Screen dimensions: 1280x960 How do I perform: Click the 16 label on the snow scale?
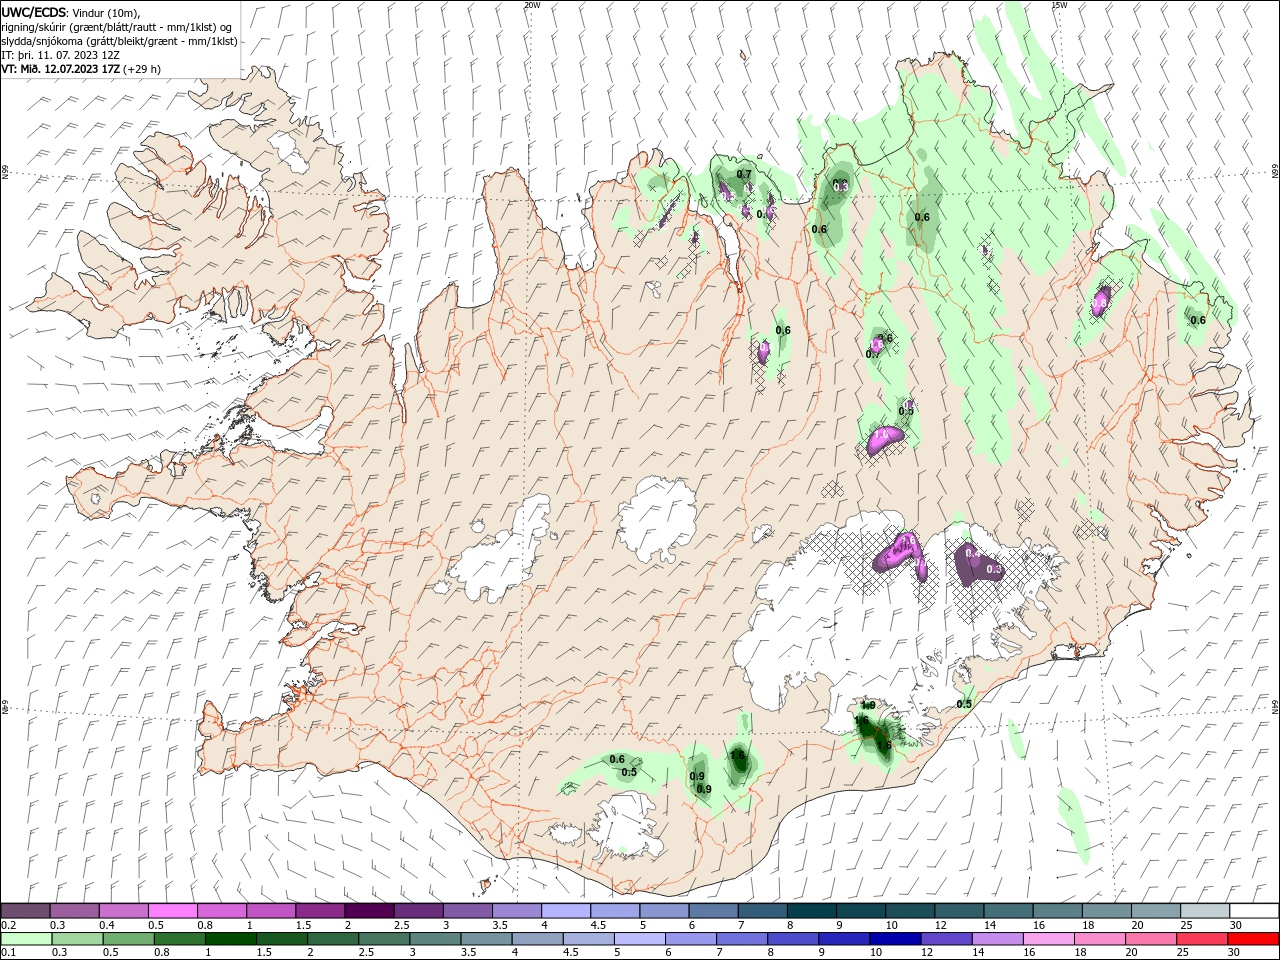coord(1039,925)
